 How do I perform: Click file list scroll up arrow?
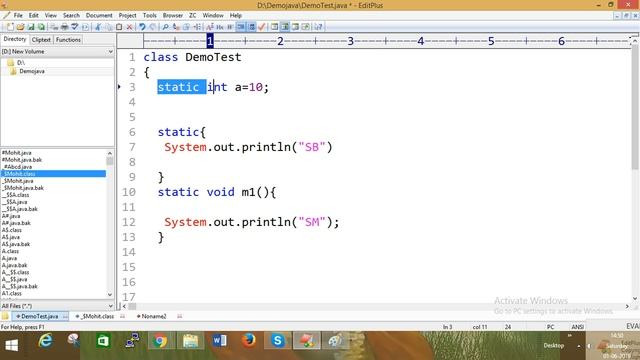pyautogui.click(x=109, y=153)
